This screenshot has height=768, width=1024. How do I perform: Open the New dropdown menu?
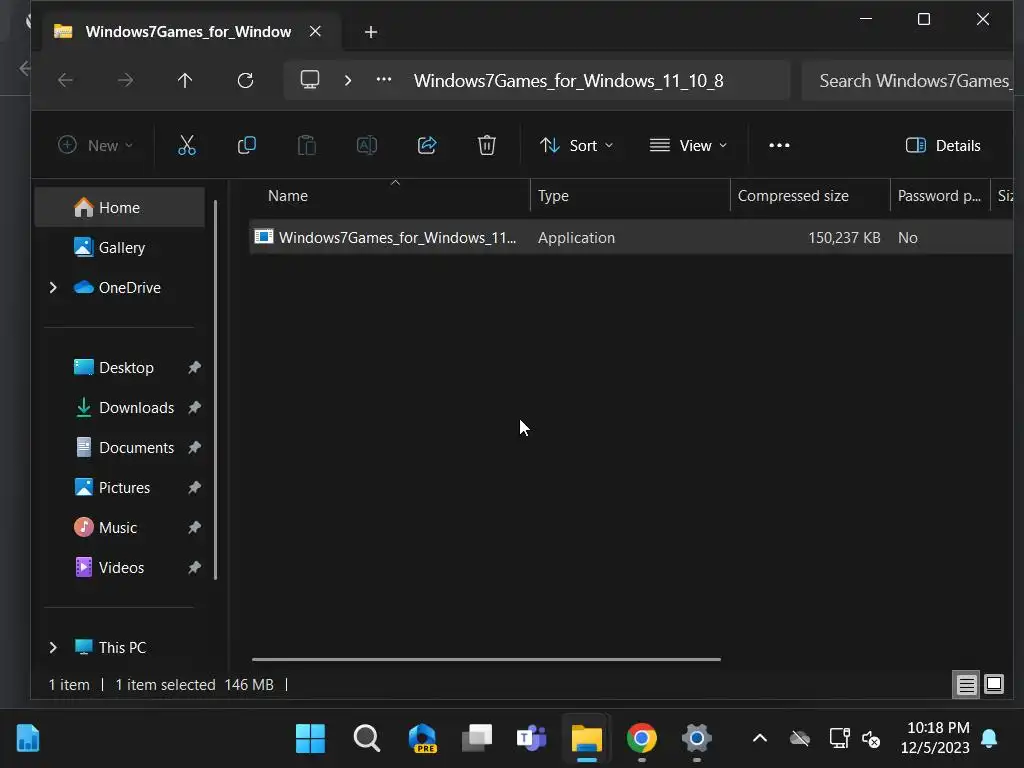pyautogui.click(x=95, y=145)
